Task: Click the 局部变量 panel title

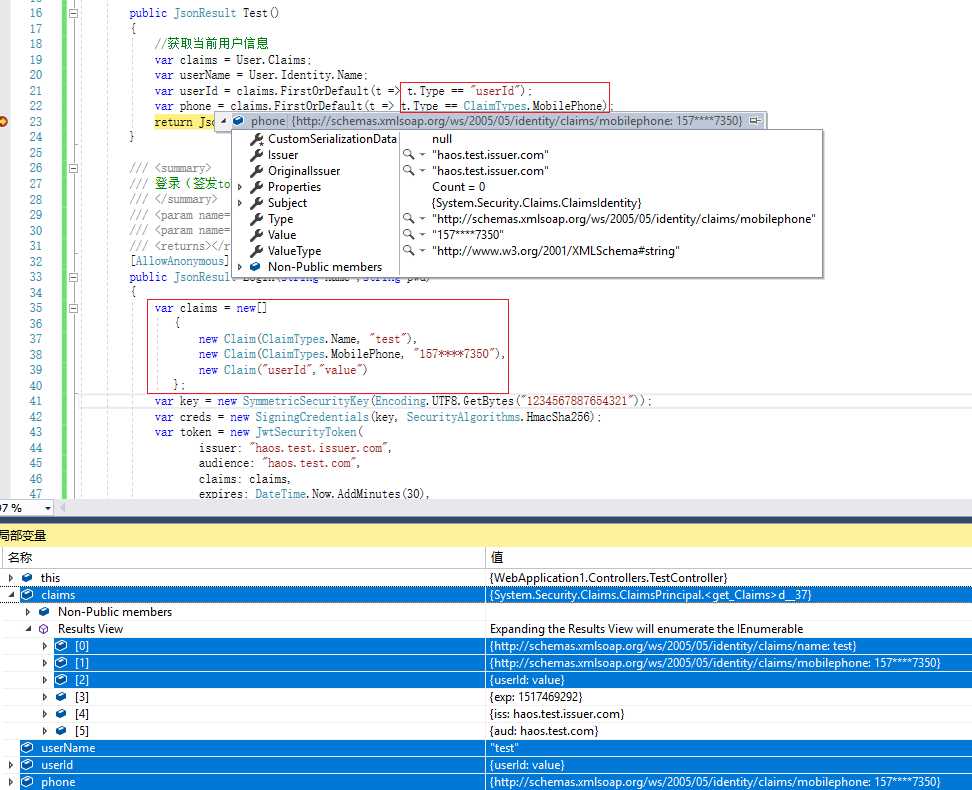Action: 23,535
